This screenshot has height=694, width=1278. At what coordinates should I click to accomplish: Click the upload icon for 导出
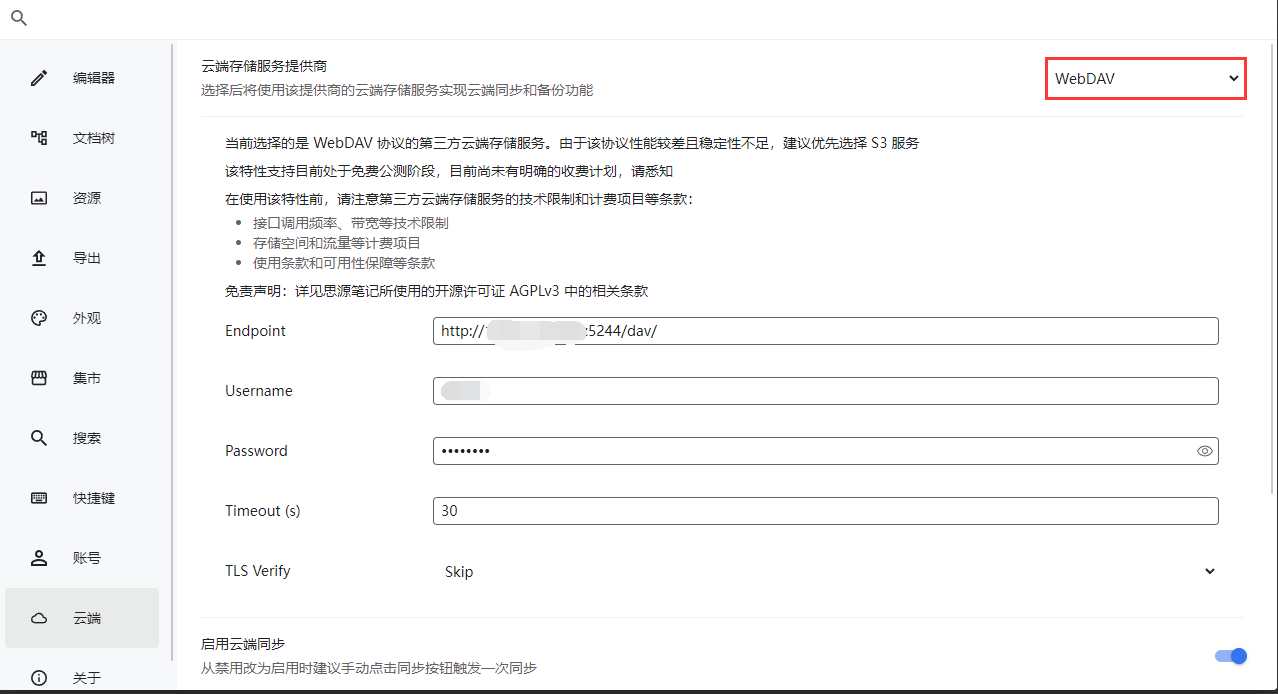[x=39, y=258]
